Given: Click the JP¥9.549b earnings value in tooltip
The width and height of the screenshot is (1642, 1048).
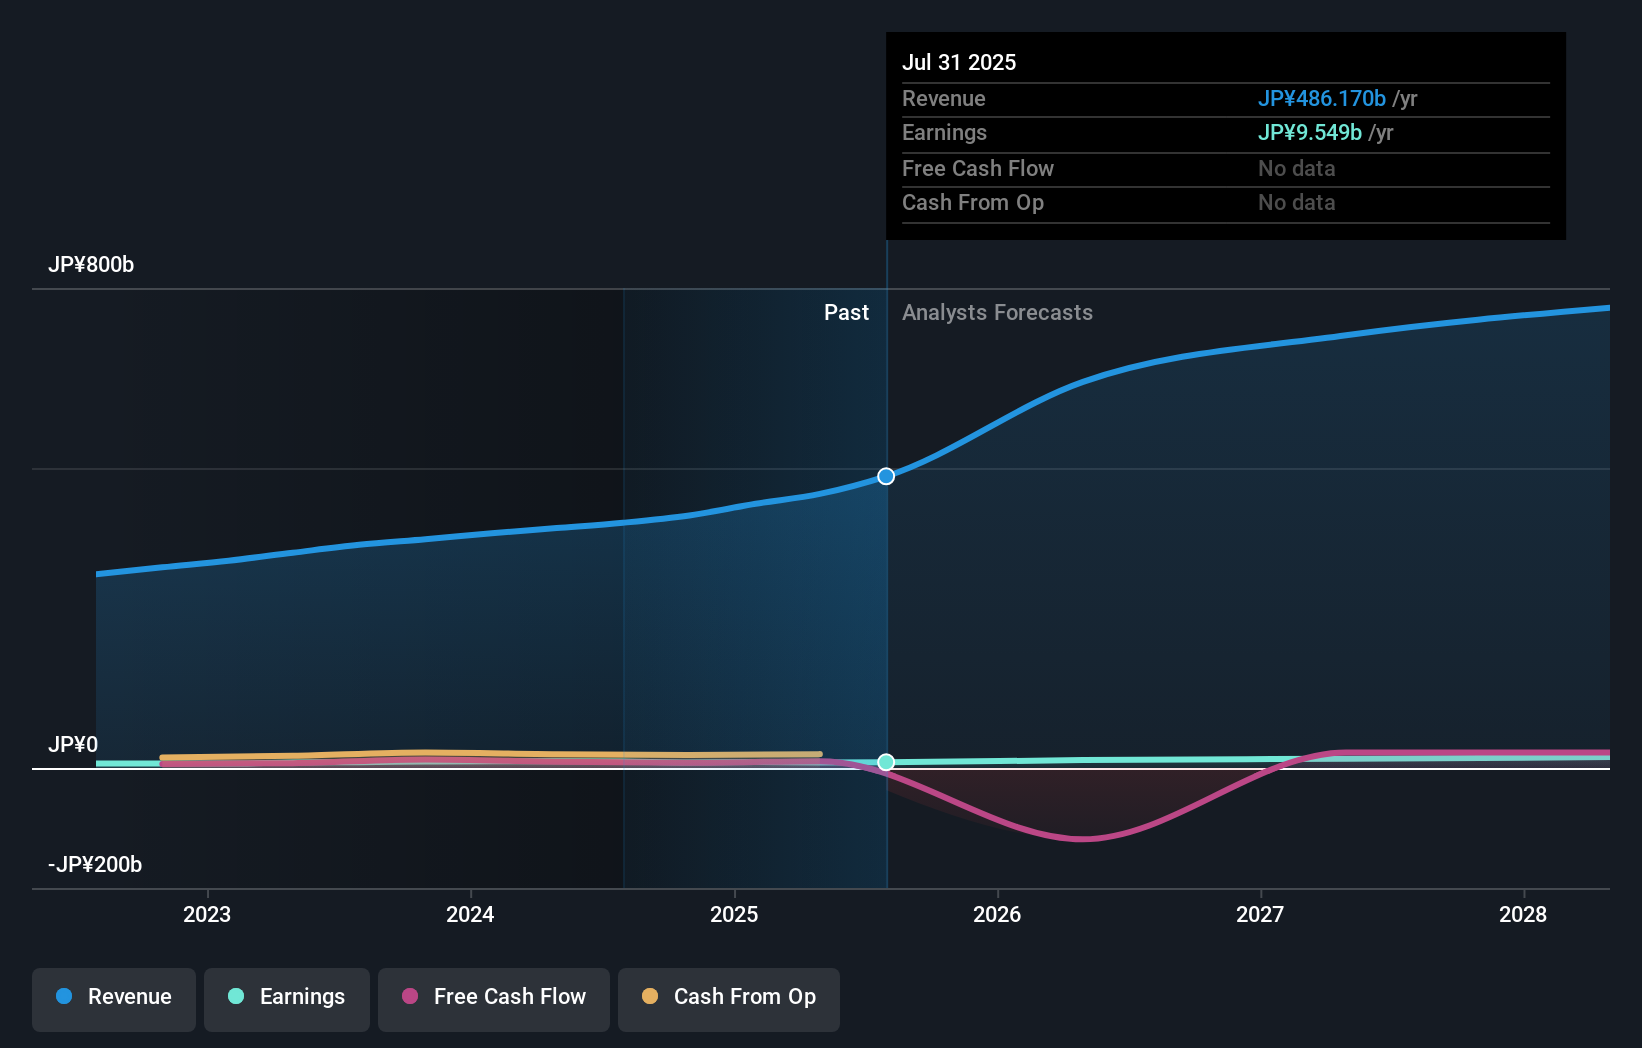Looking at the screenshot, I should click(x=1310, y=132).
